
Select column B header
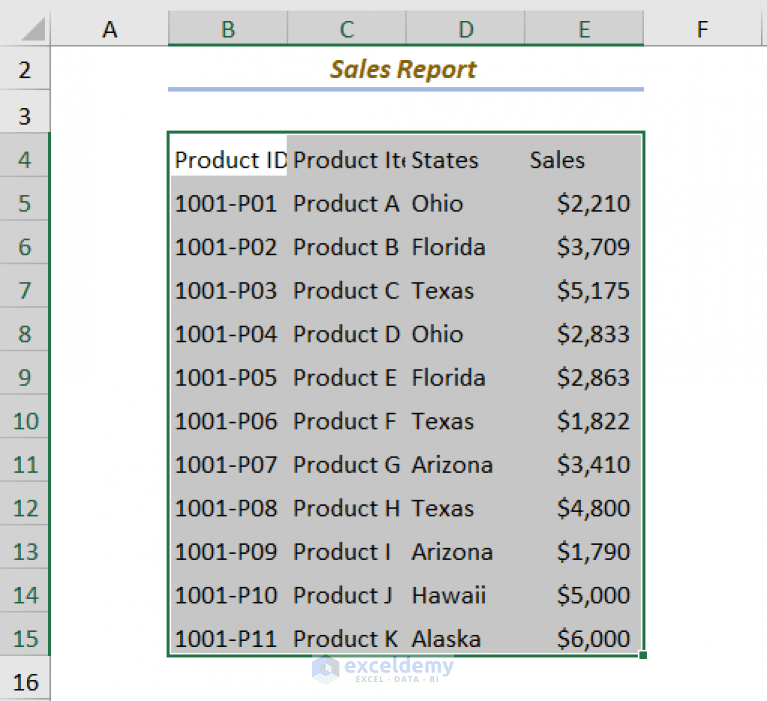pyautogui.click(x=228, y=29)
